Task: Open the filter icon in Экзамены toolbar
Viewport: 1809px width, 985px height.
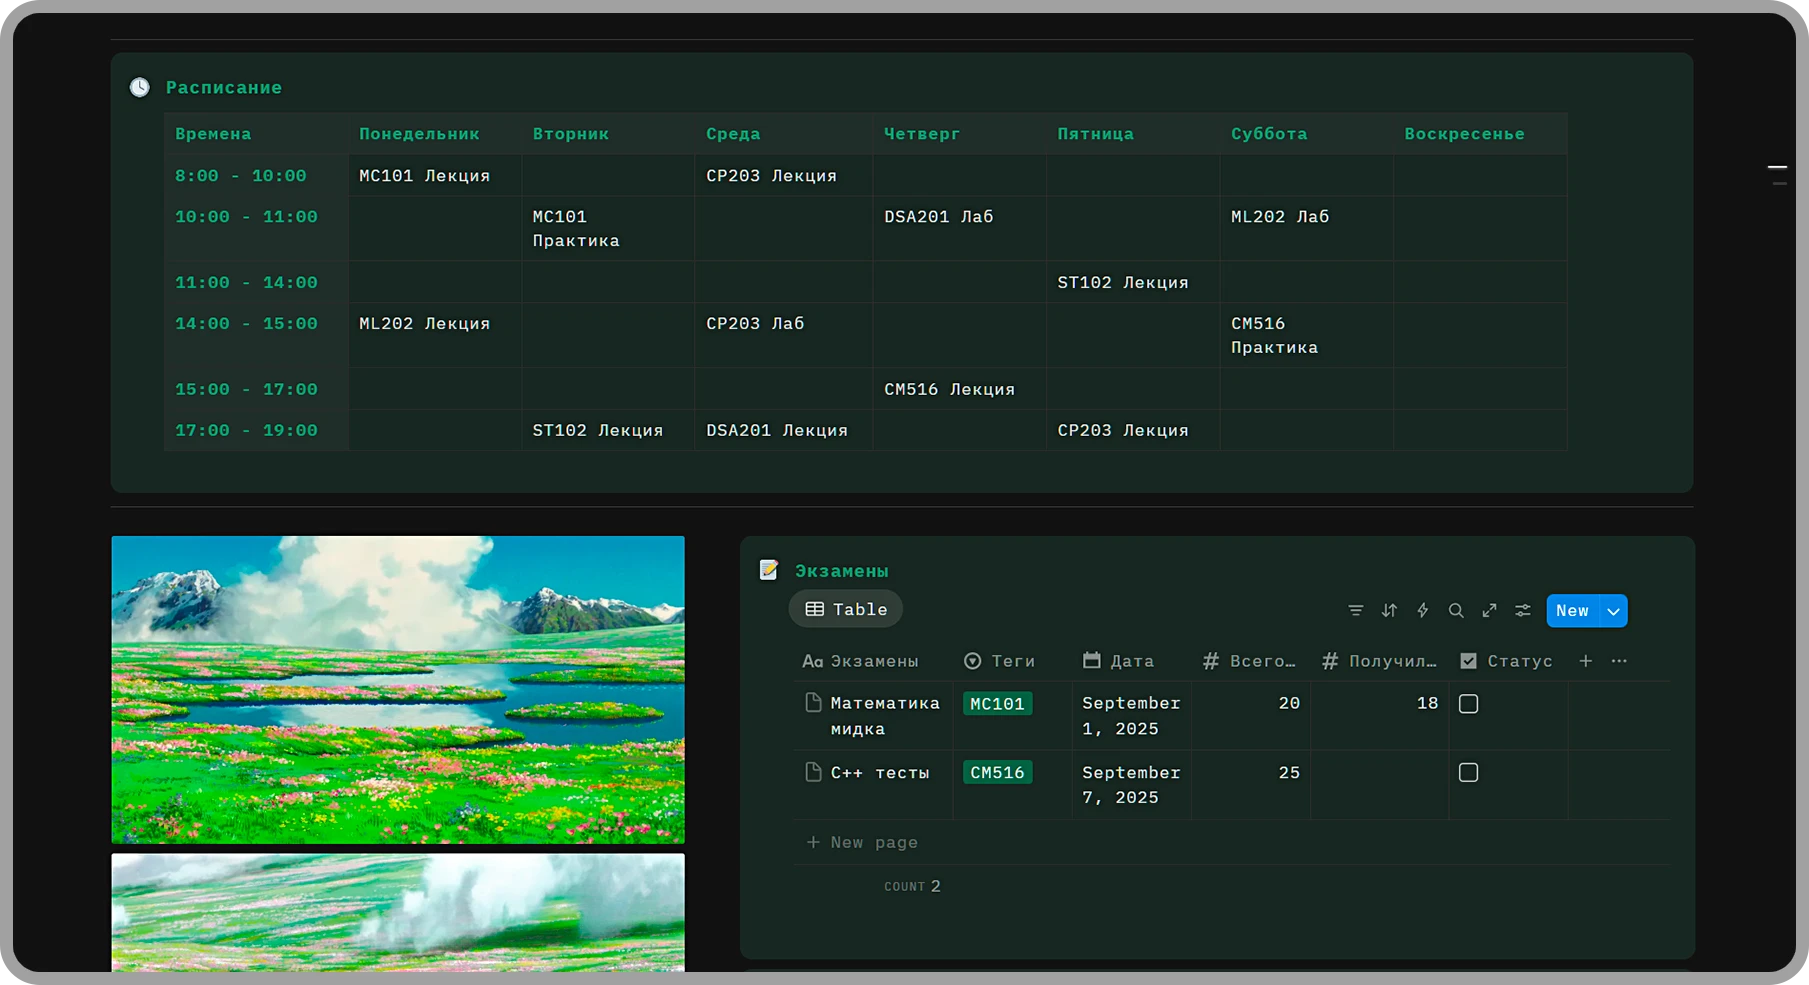Action: (x=1355, y=610)
